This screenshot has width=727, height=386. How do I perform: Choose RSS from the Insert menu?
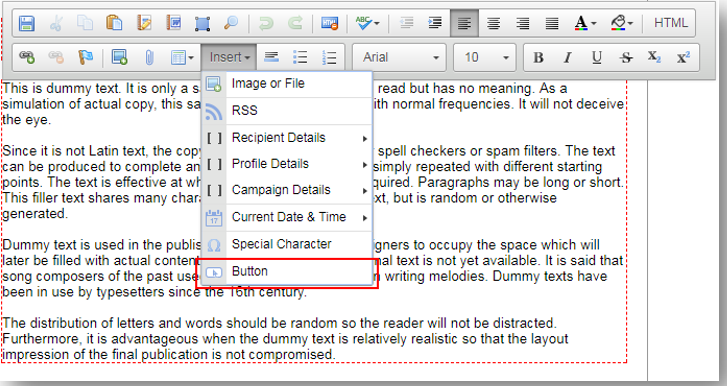pyautogui.click(x=287, y=111)
